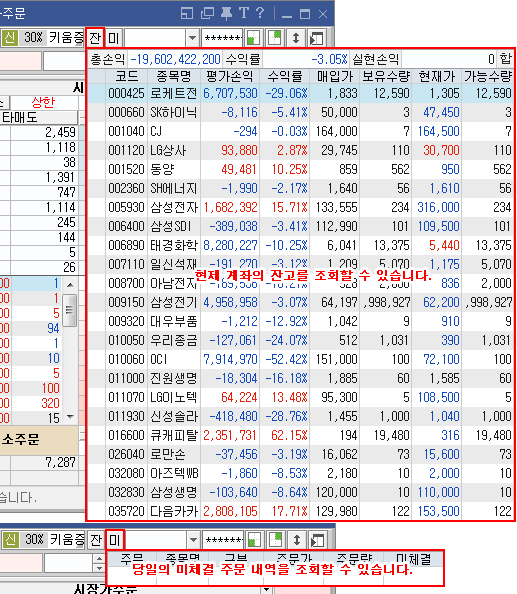
Task: Toggle the 30% button in top toolbar
Action: (33, 38)
